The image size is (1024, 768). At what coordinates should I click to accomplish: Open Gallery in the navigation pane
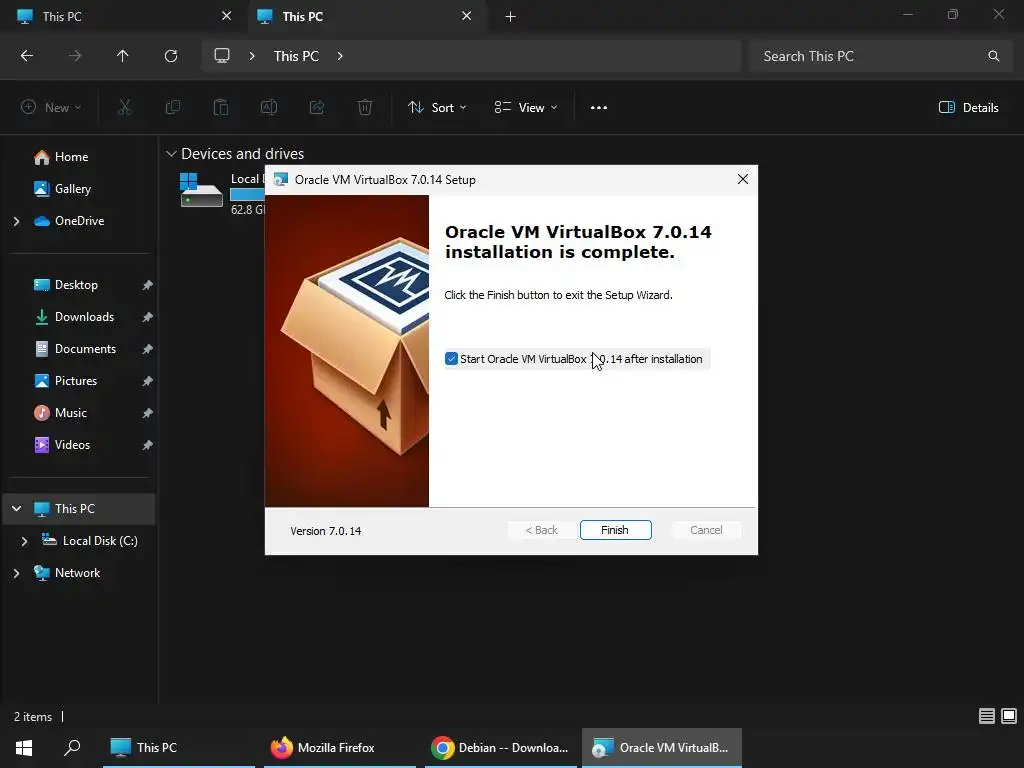72,189
